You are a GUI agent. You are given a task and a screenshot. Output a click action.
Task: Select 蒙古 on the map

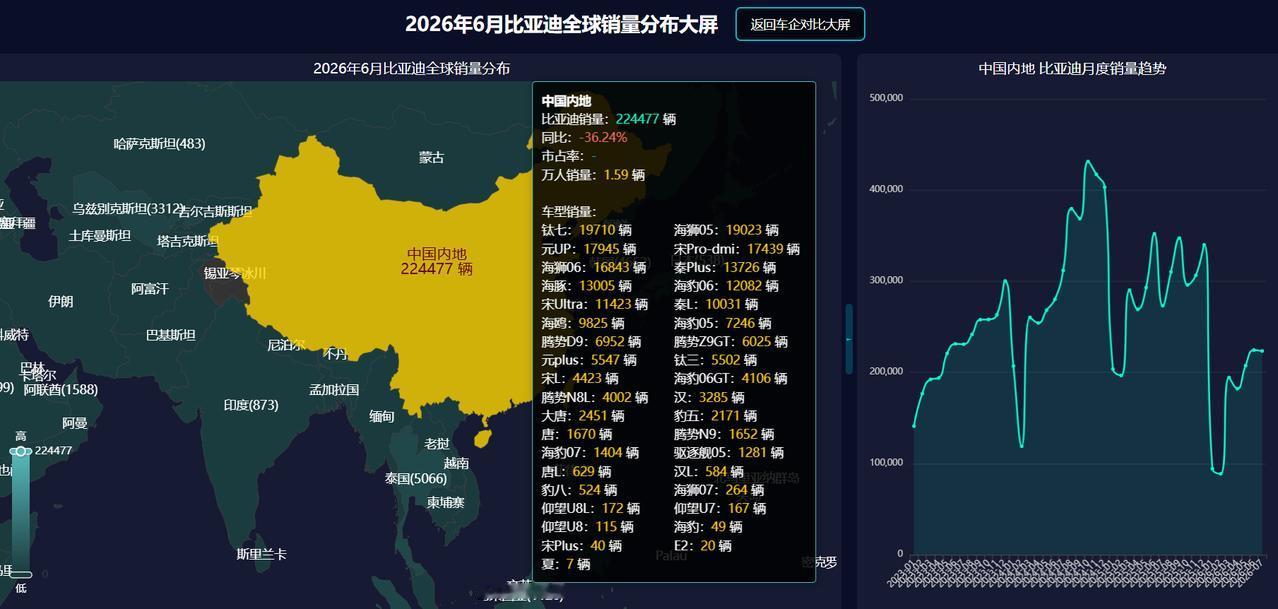pyautogui.click(x=431, y=158)
